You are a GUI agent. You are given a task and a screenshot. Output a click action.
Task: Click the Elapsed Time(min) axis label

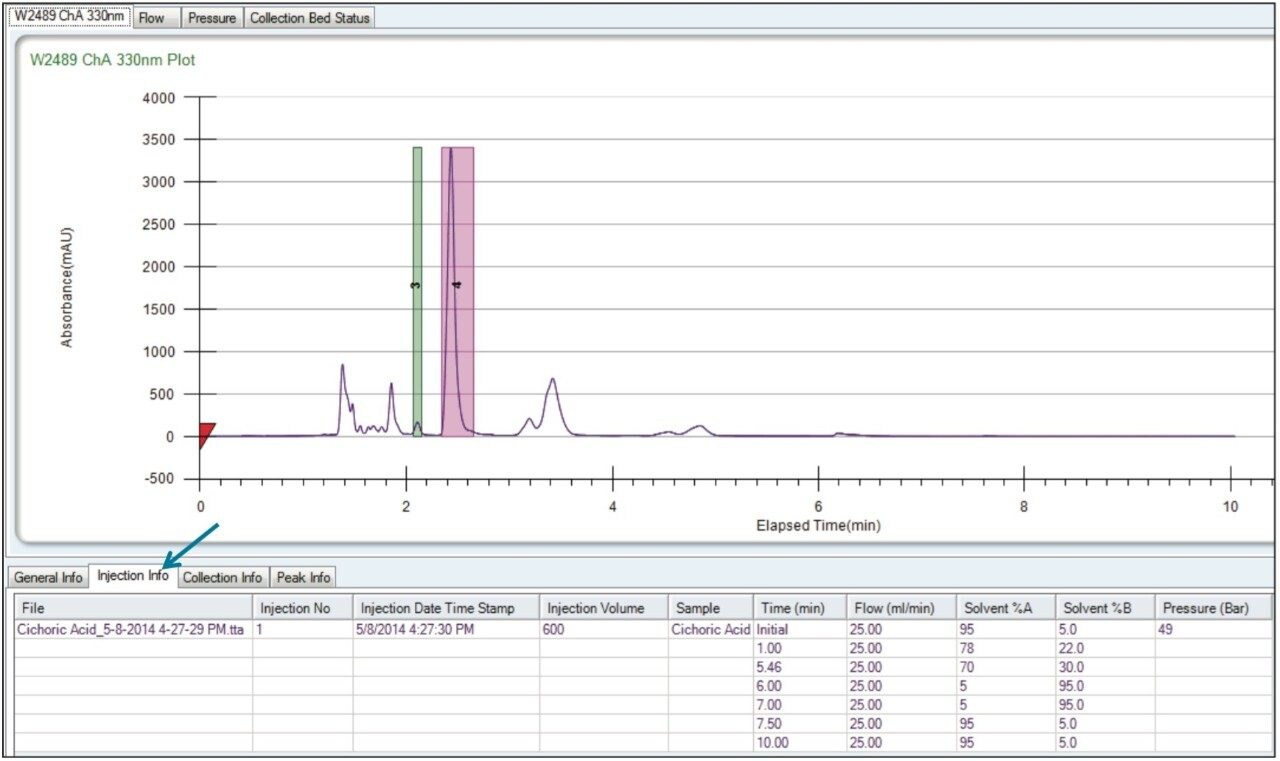pos(818,525)
